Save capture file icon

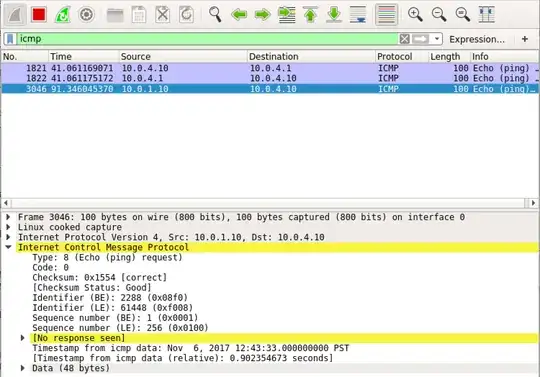[139, 15]
